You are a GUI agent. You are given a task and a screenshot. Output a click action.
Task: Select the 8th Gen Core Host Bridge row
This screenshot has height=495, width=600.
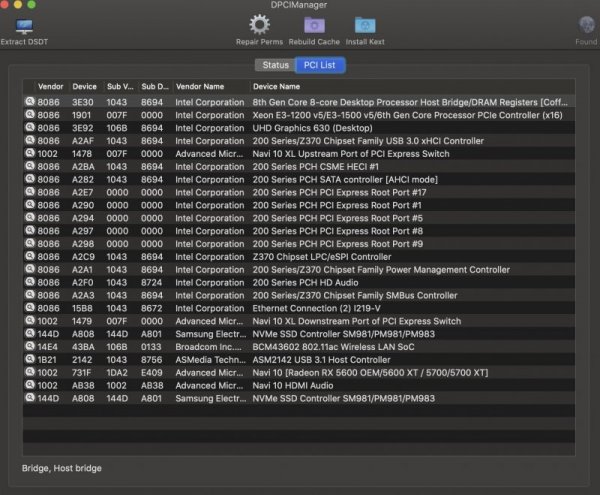(x=299, y=102)
